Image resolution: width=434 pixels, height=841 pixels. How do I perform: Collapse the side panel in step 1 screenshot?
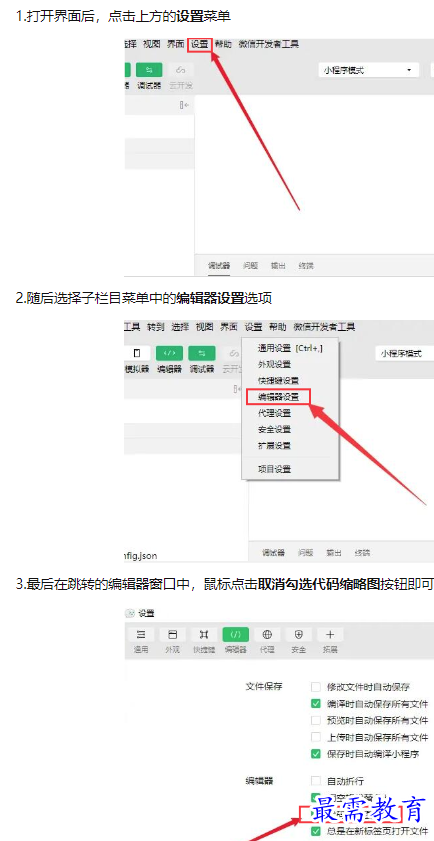click(184, 106)
